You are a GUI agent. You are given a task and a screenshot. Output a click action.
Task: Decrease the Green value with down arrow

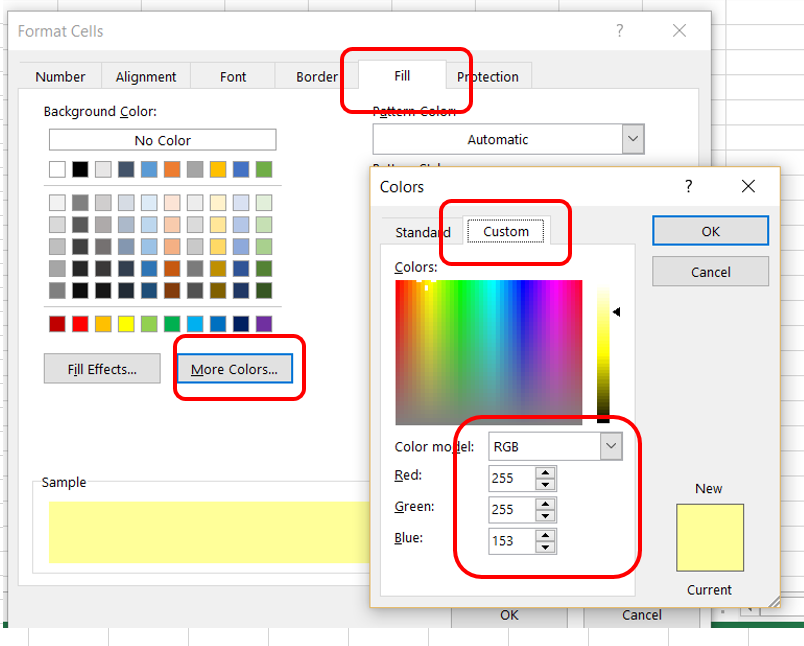(546, 516)
